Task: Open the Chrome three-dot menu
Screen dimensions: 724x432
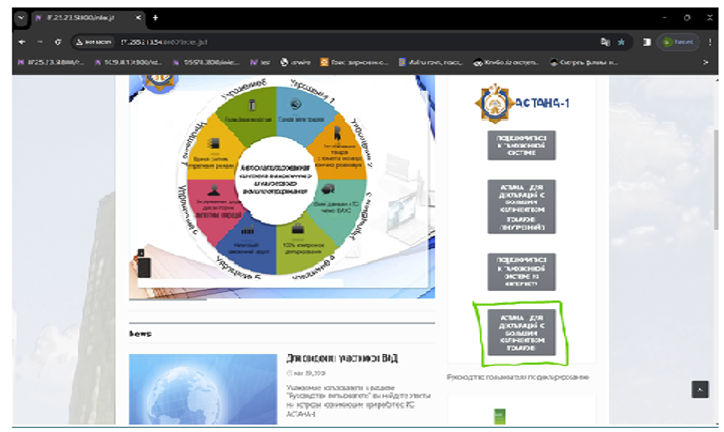Action: click(710, 42)
